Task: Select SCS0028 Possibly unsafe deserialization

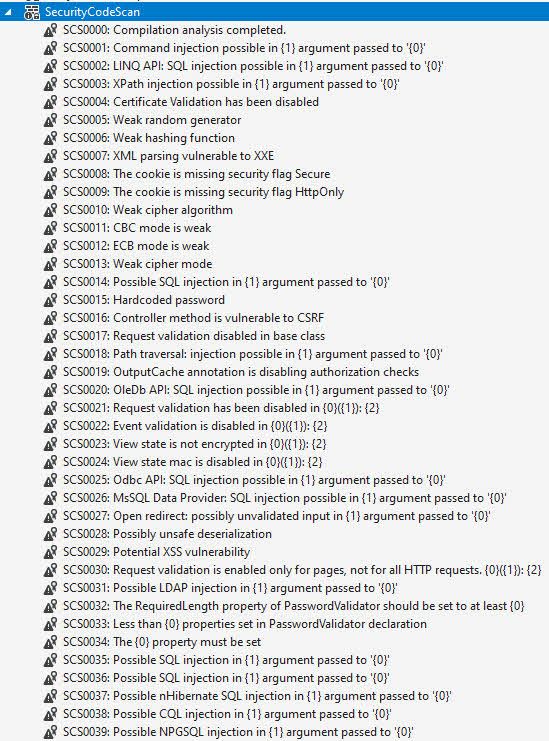Action: 167,534
